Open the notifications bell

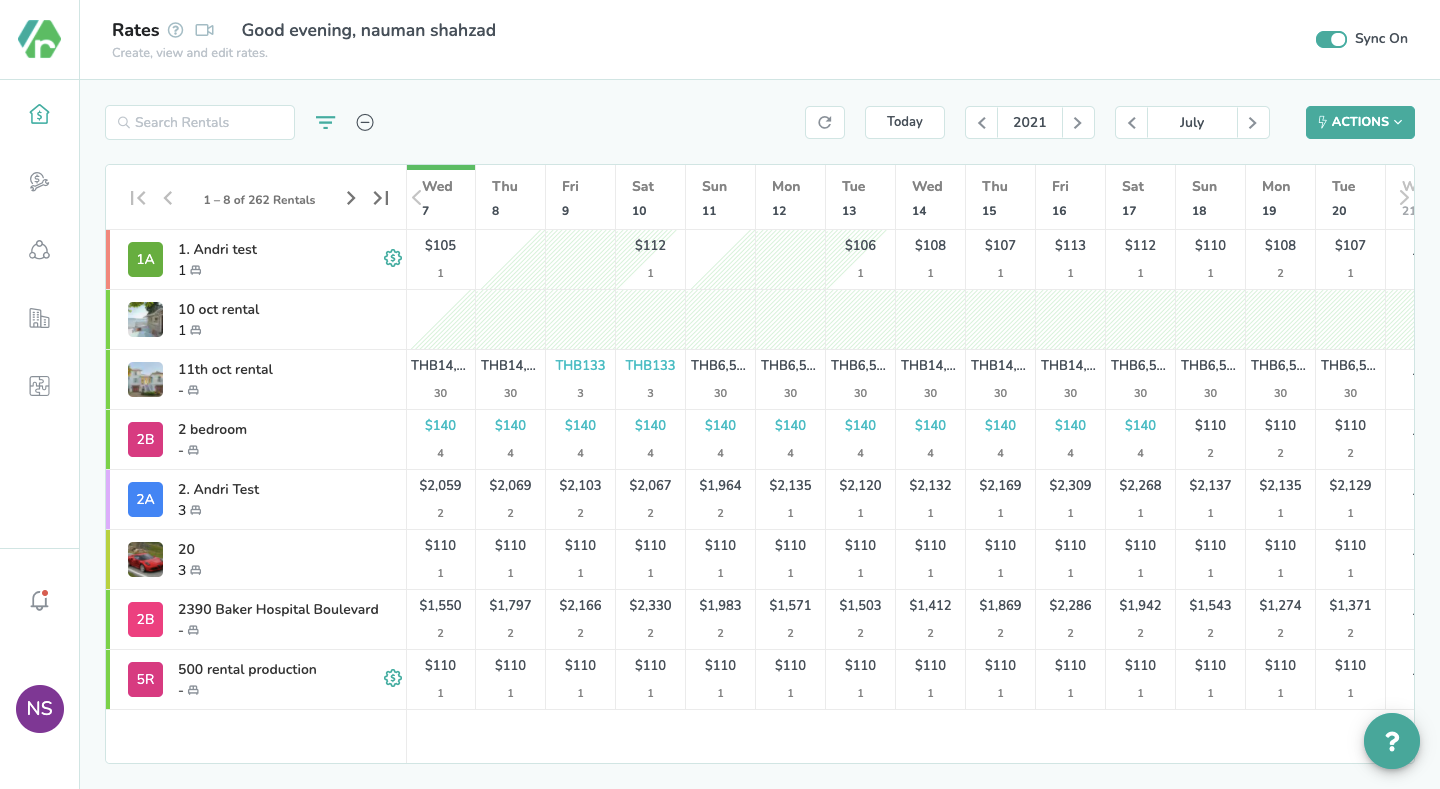(39, 600)
